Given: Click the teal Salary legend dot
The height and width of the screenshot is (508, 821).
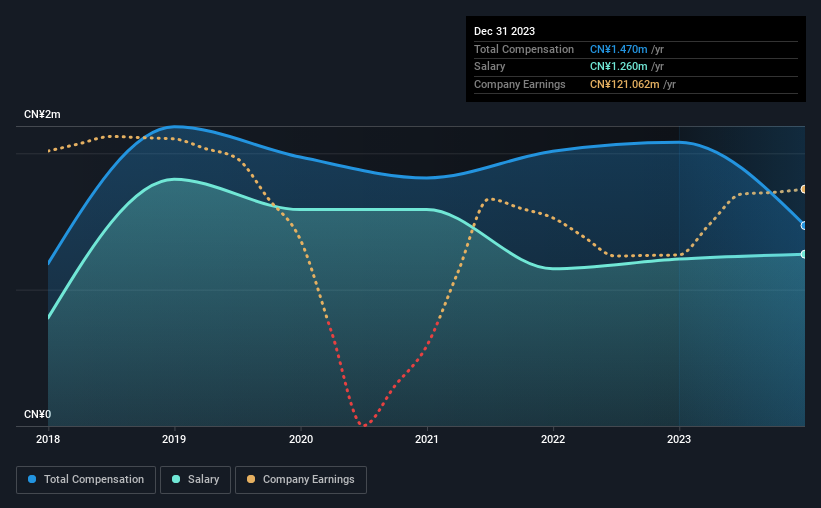Looking at the screenshot, I should 176,479.
